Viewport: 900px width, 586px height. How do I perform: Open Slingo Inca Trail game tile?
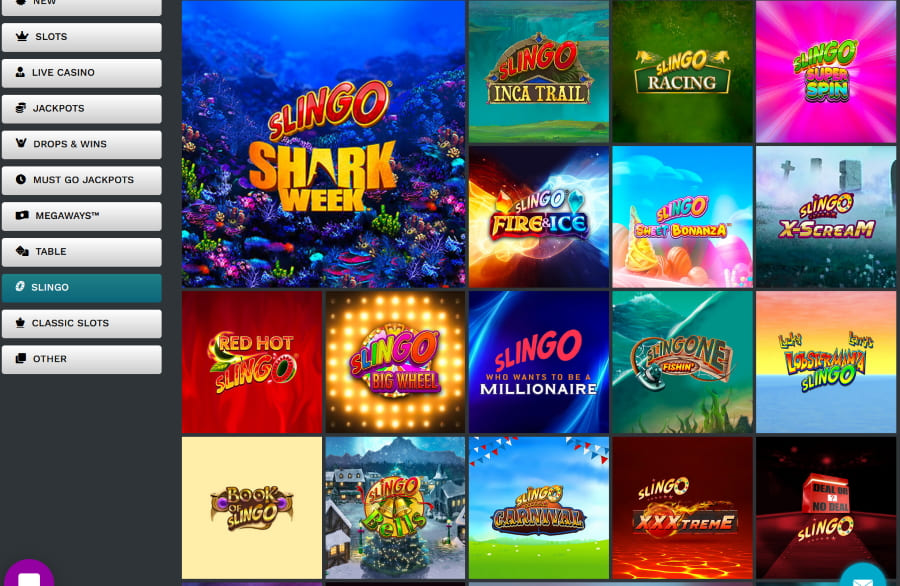(539, 71)
